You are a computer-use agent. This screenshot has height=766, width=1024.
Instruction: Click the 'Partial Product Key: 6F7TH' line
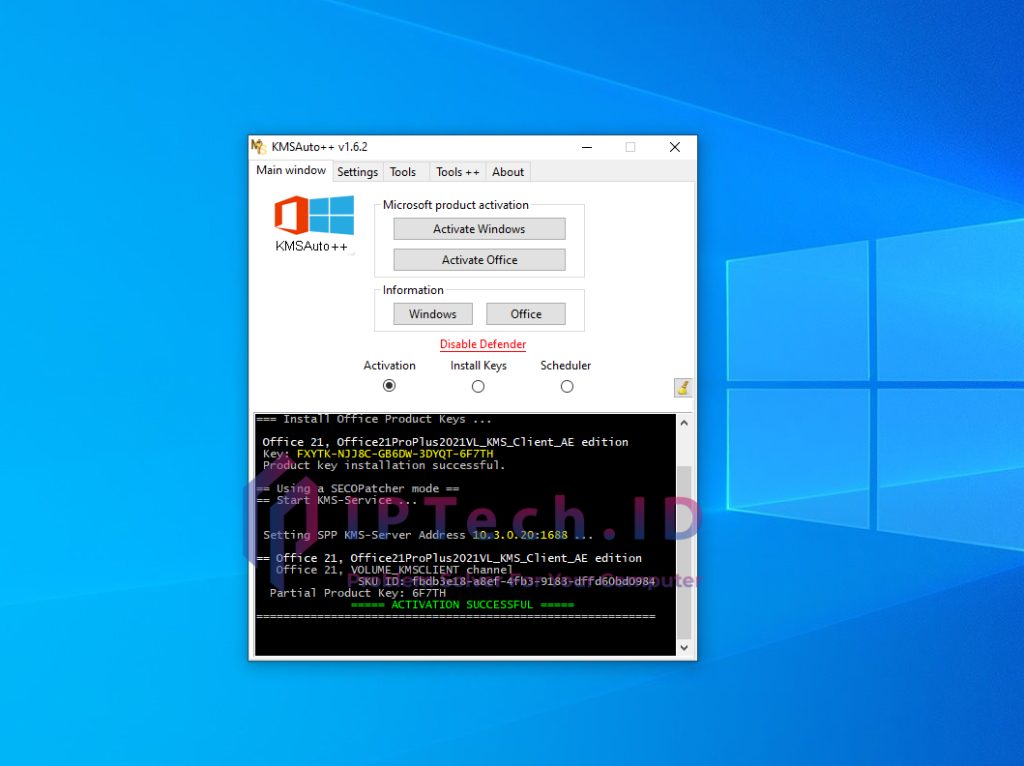pyautogui.click(x=357, y=593)
